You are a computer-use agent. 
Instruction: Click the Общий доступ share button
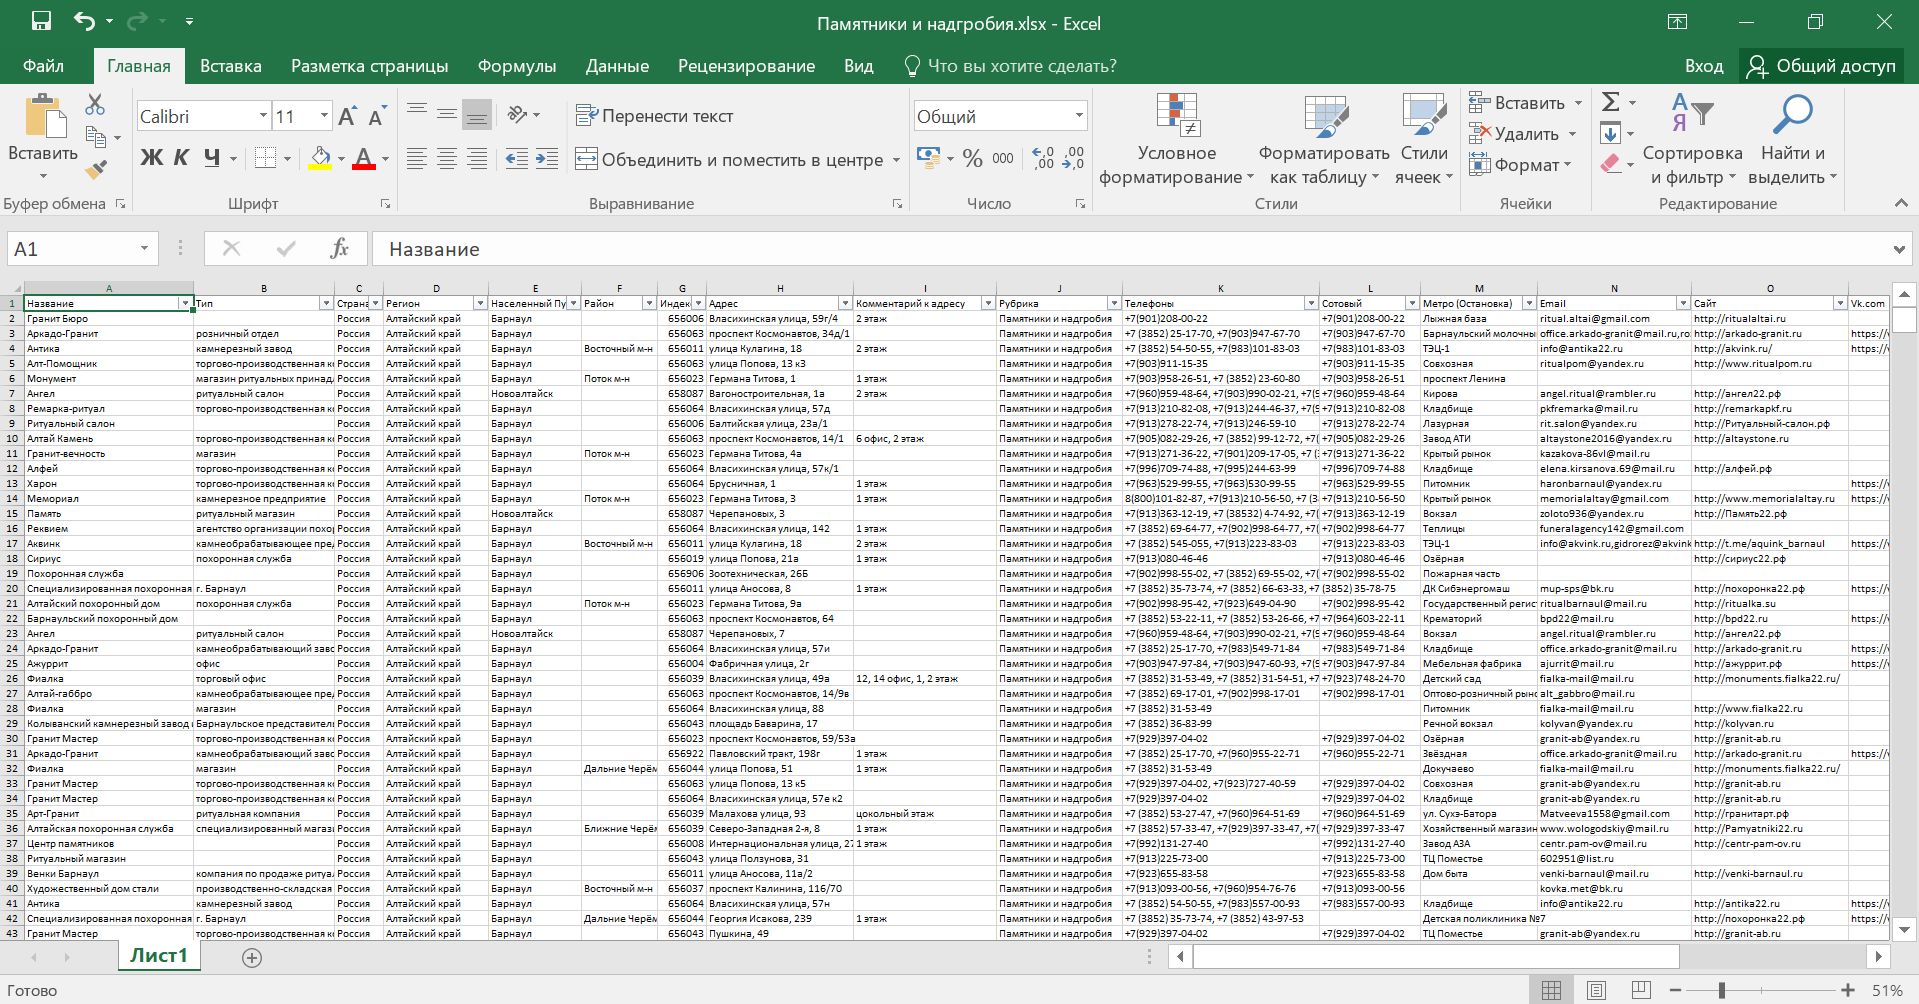pos(1822,66)
